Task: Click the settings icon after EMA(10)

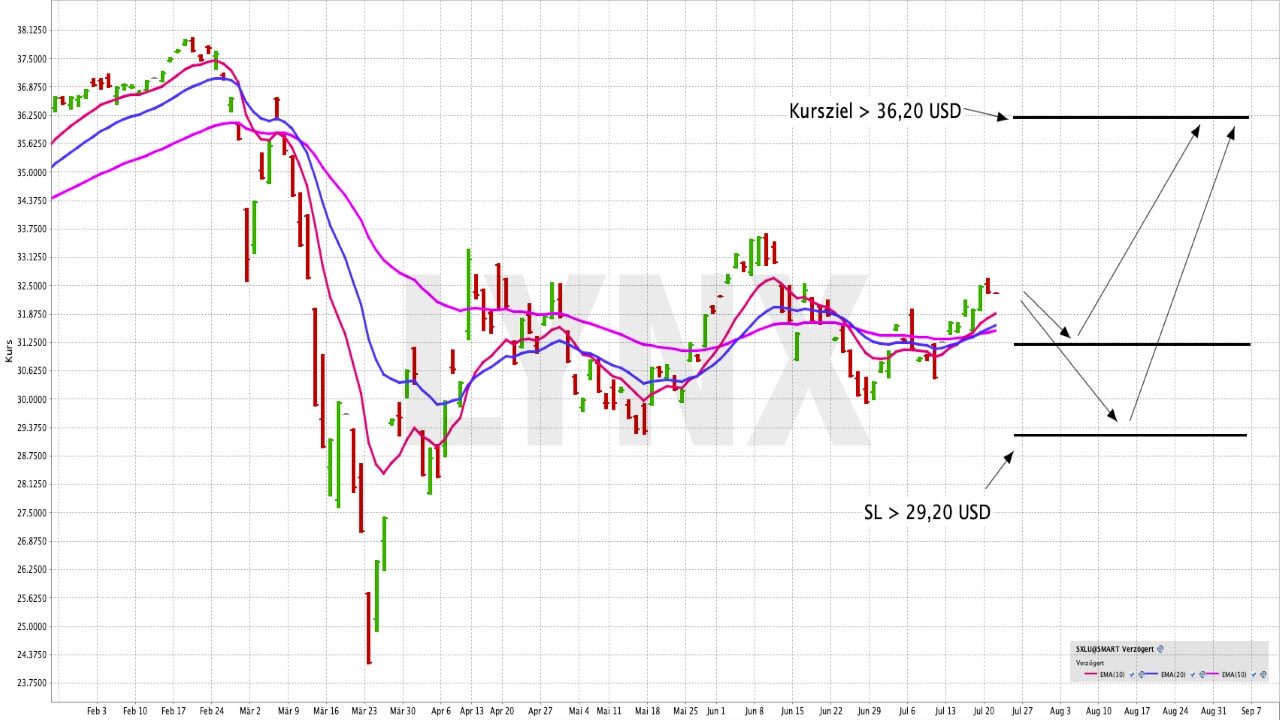Action: click(1141, 675)
